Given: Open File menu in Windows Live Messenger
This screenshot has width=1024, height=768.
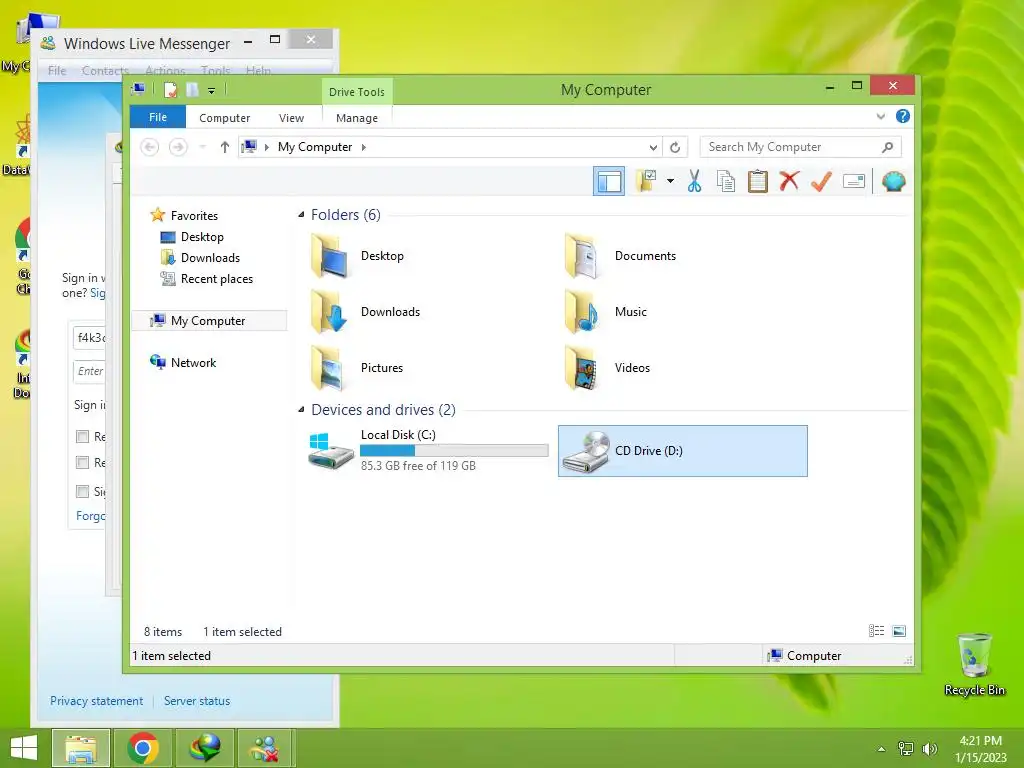Looking at the screenshot, I should click(57, 70).
